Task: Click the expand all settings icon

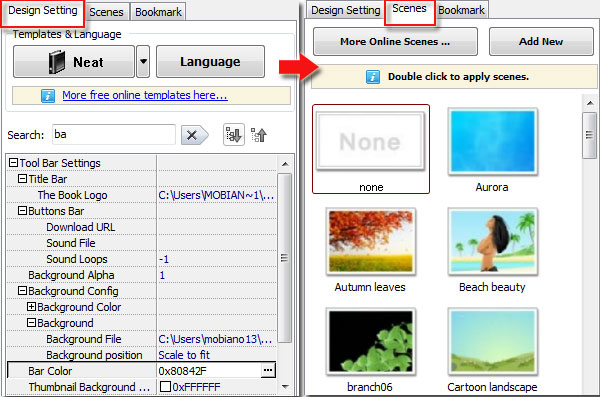Action: (x=233, y=135)
